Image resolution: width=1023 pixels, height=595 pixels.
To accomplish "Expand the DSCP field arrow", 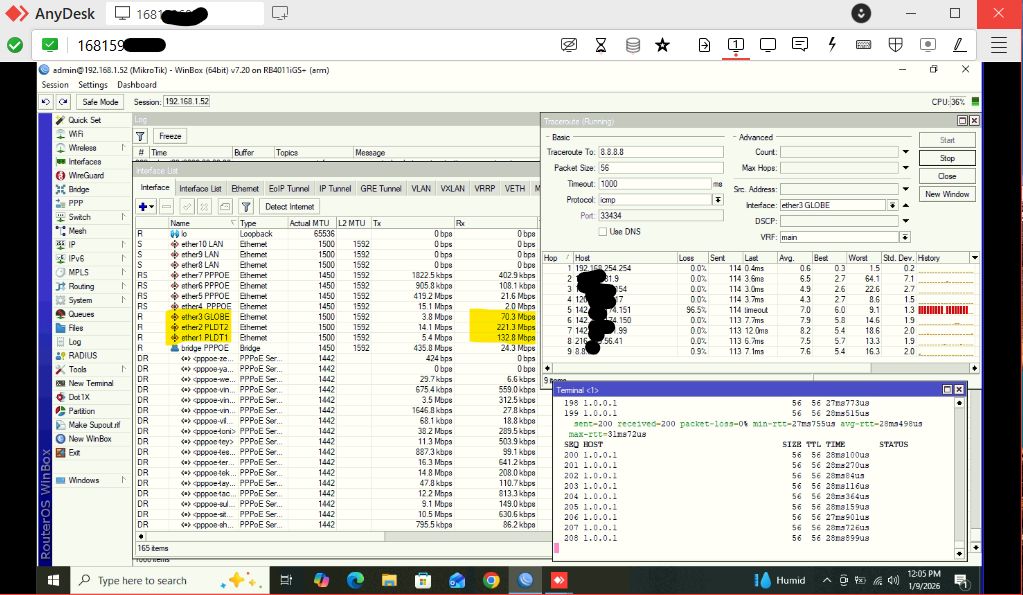I will click(x=906, y=221).
